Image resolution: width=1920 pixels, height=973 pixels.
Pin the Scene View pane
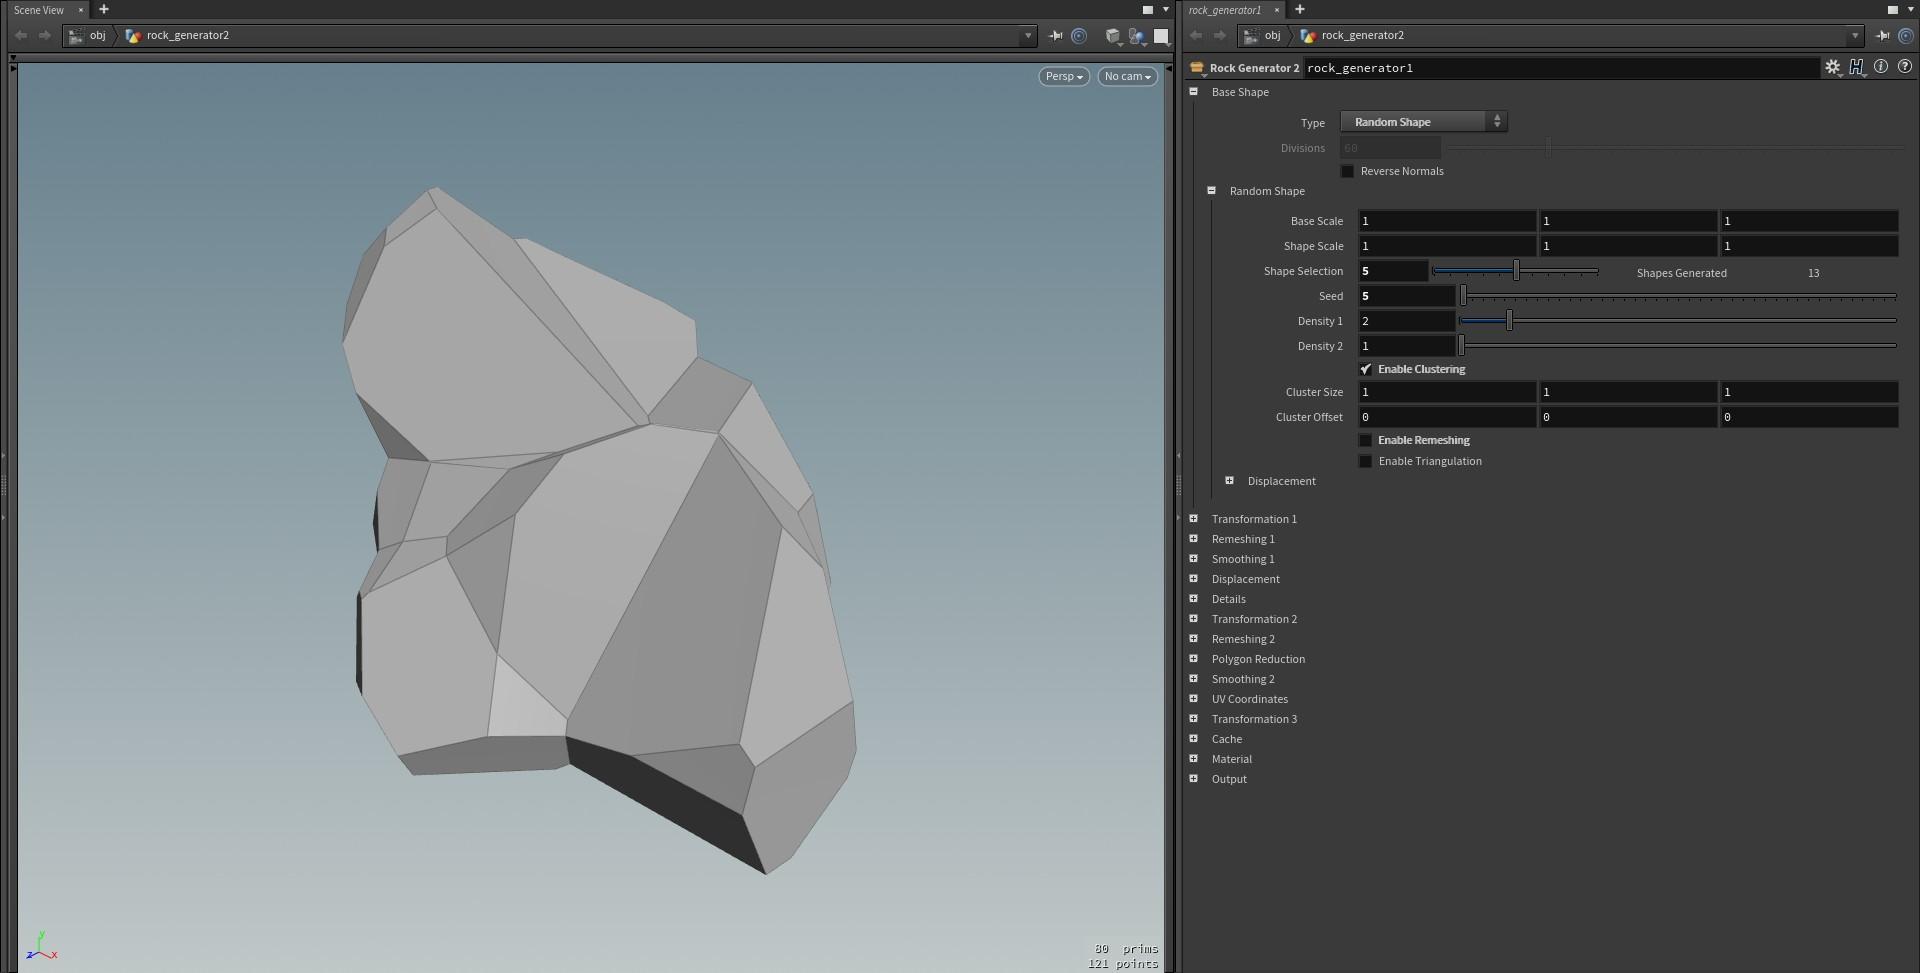click(1056, 36)
